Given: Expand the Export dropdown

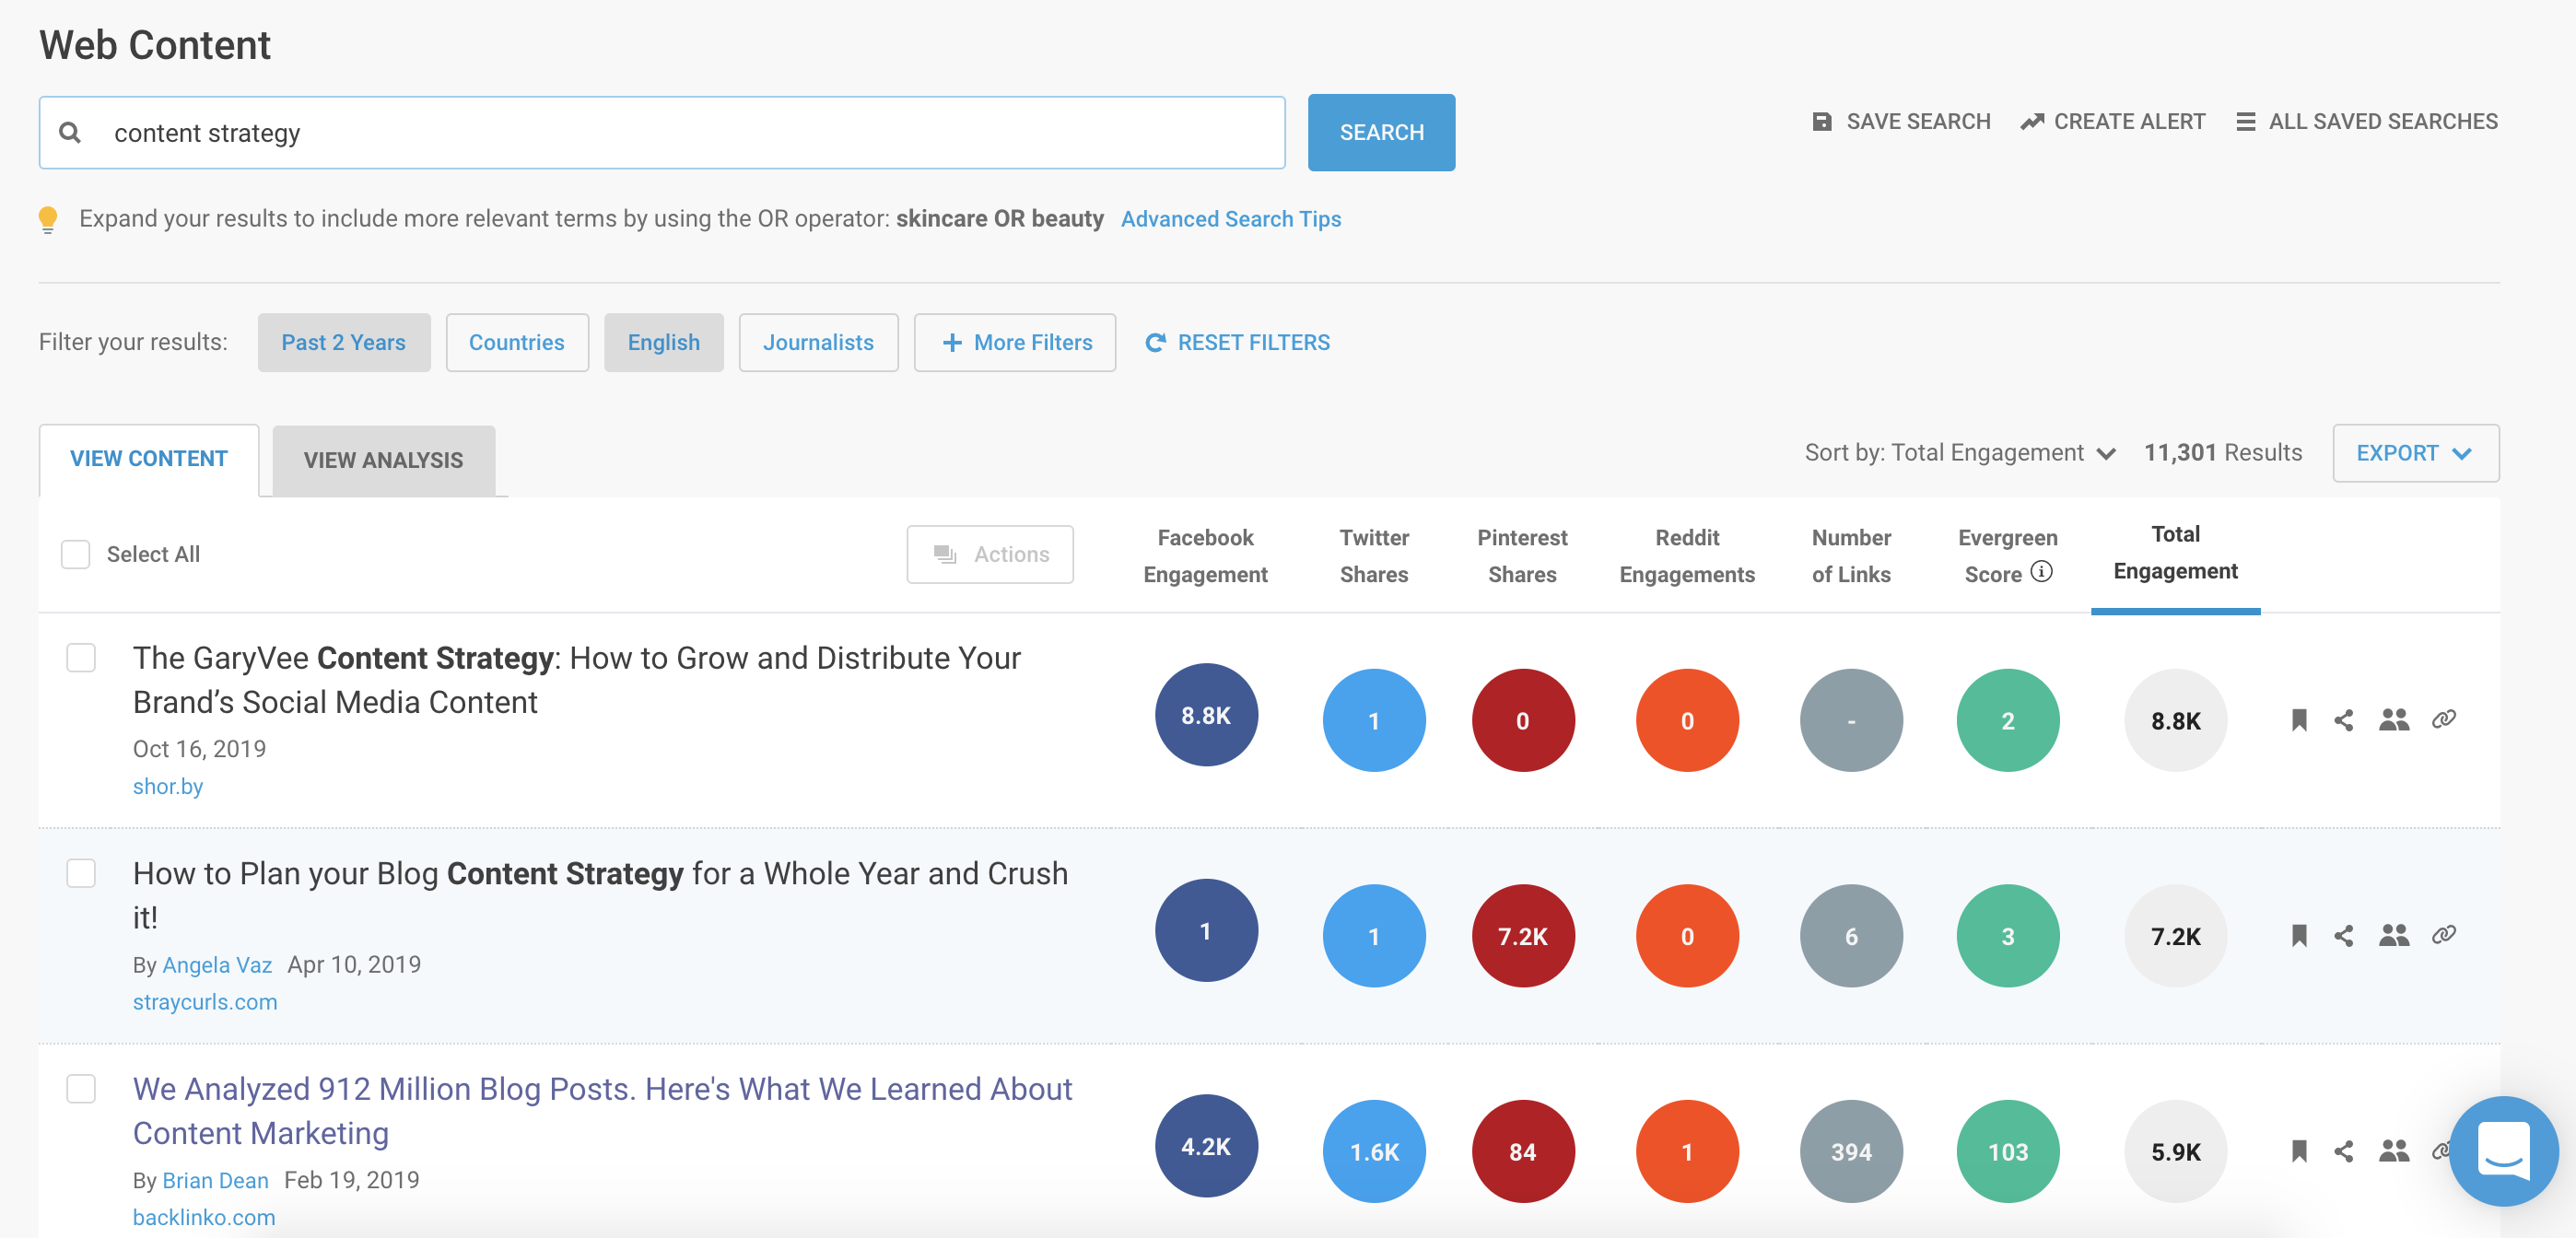Looking at the screenshot, I should pos(2414,453).
